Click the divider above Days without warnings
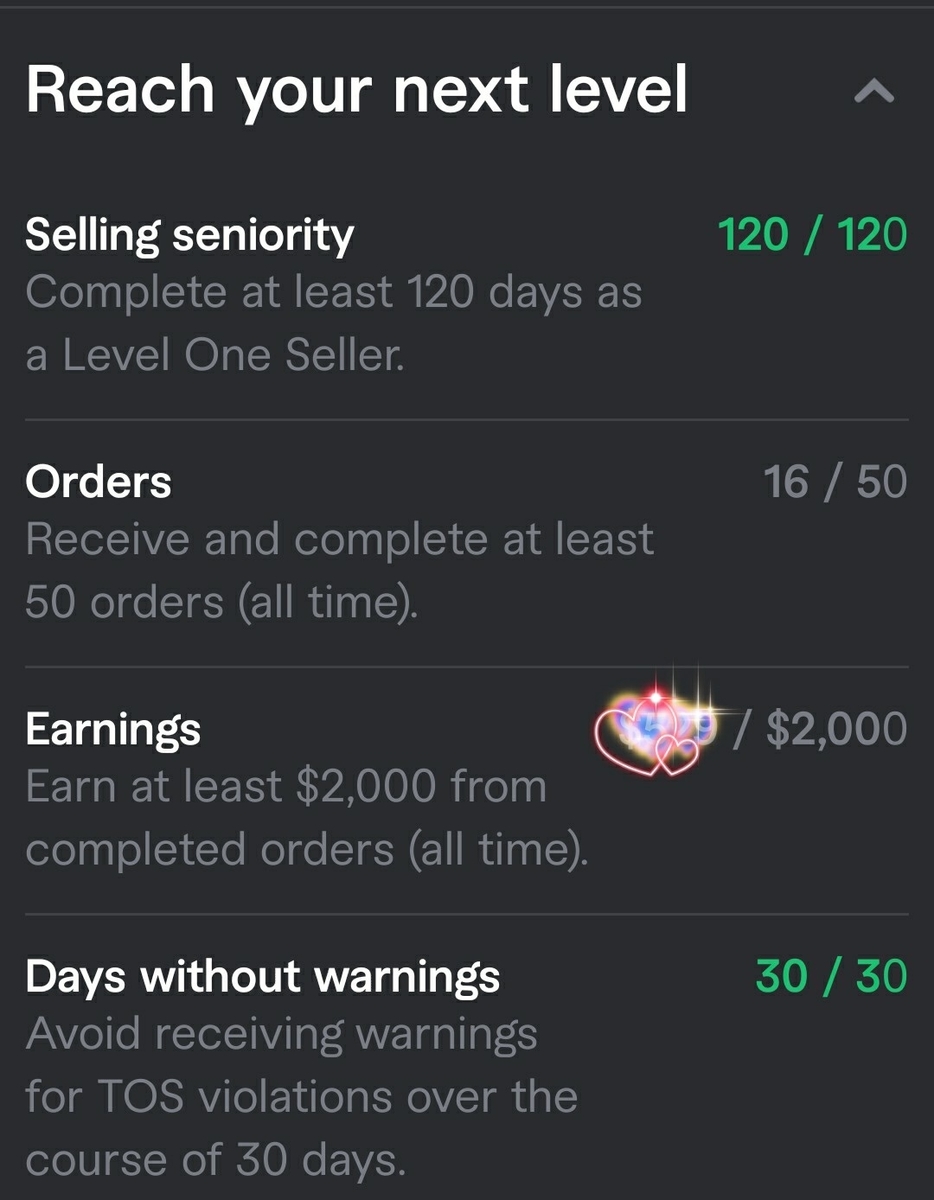The height and width of the screenshot is (1200, 934). click(x=467, y=914)
